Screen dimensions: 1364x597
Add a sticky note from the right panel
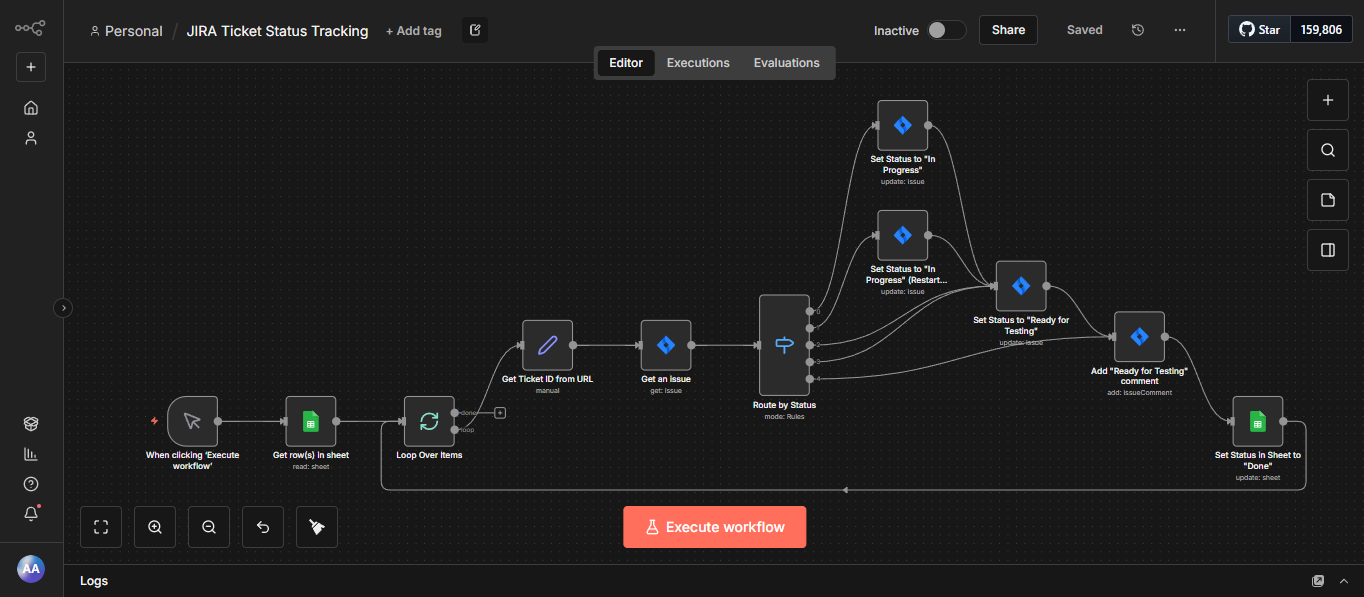point(1327,200)
